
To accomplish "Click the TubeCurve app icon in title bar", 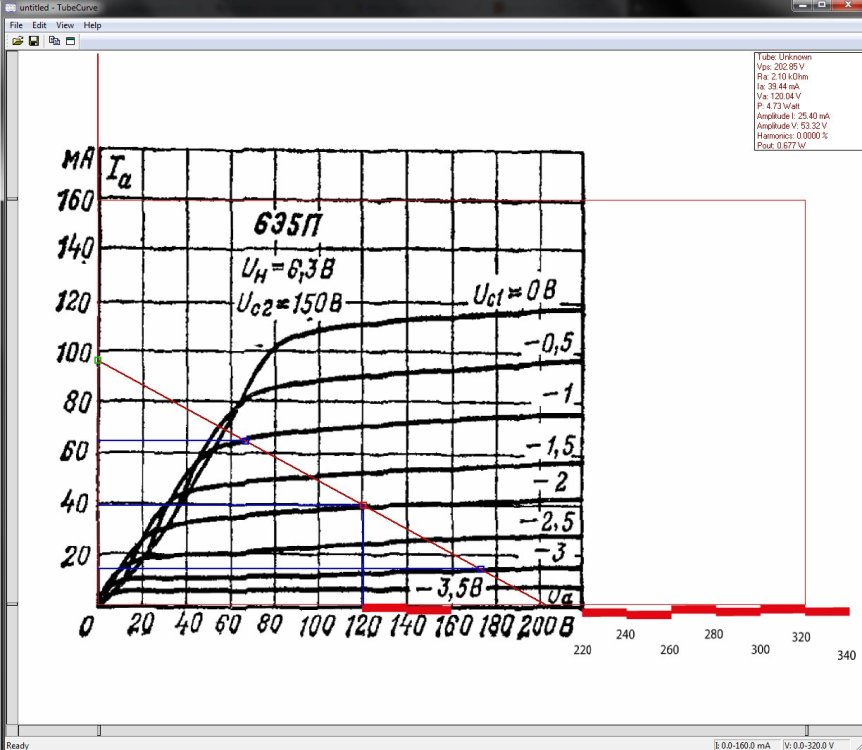I will tap(10, 7).
